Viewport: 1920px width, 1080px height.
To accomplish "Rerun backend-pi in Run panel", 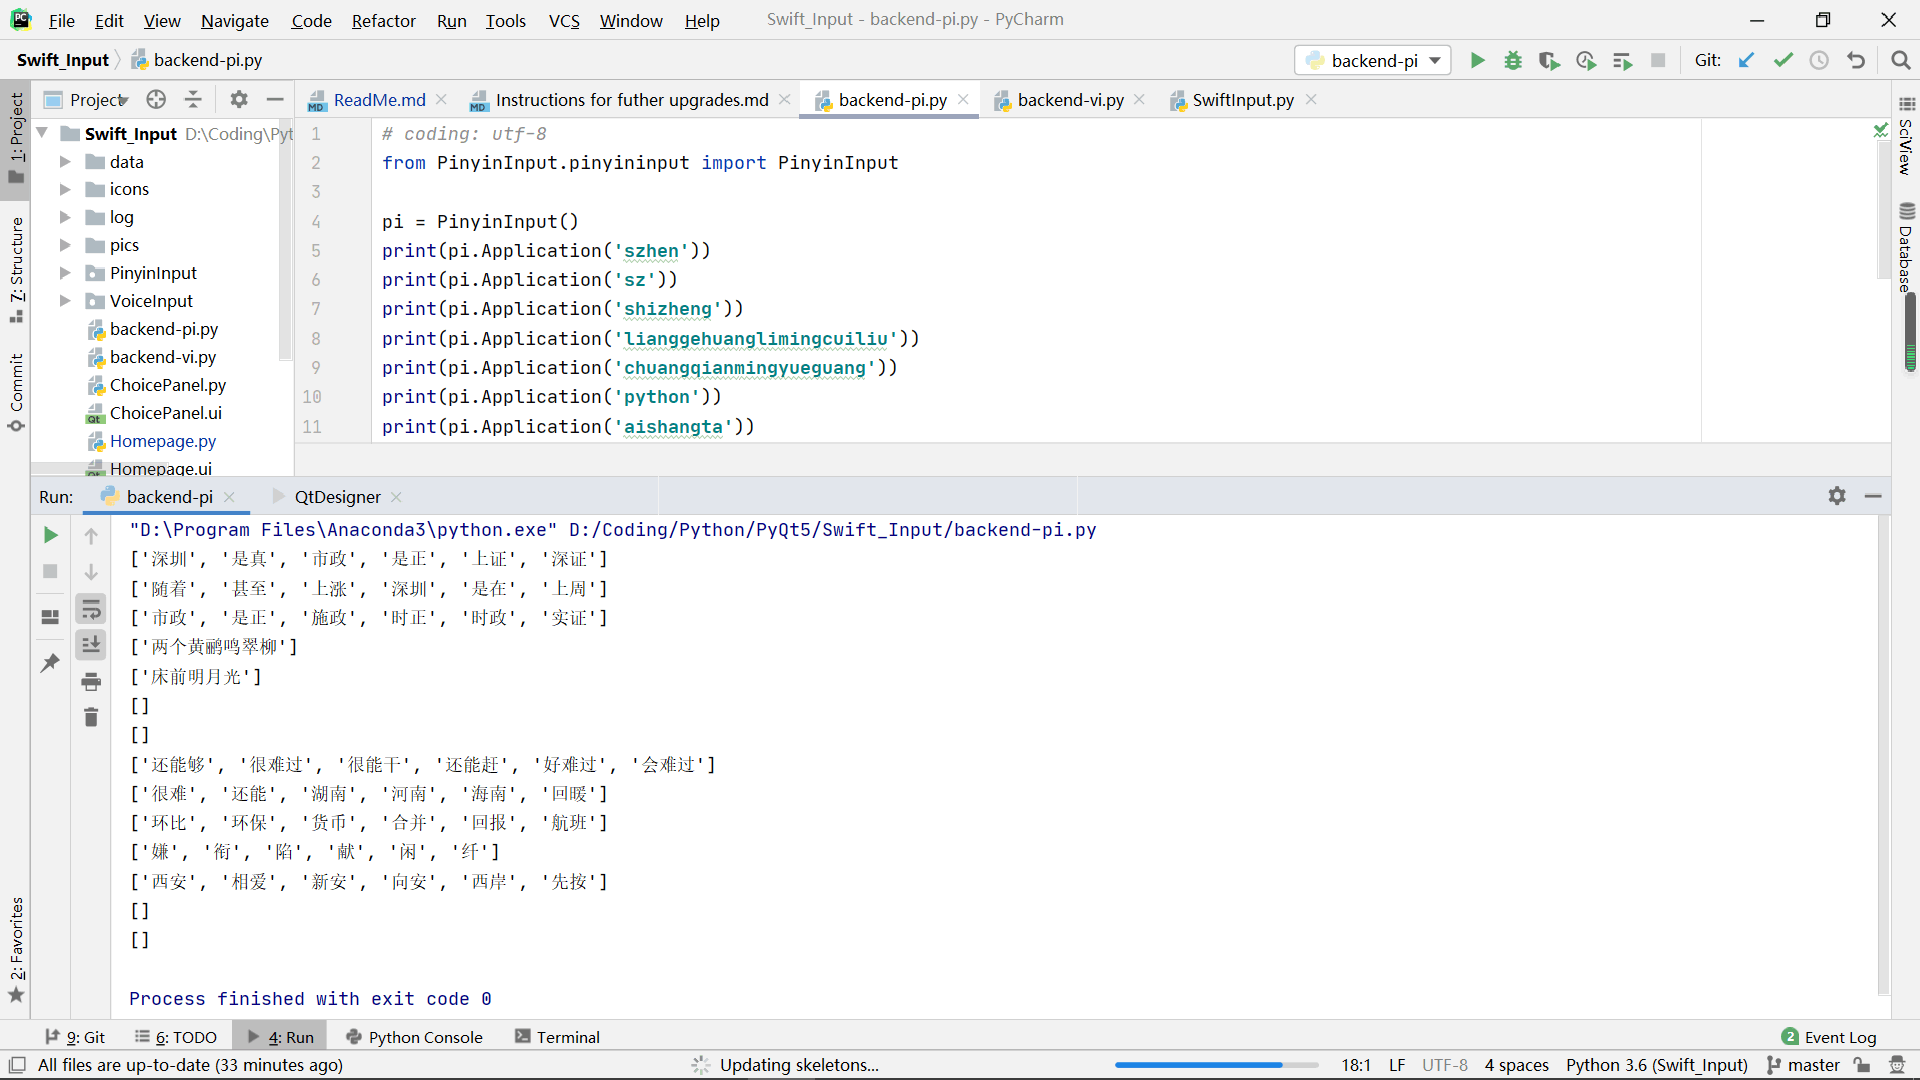I will 50,535.
